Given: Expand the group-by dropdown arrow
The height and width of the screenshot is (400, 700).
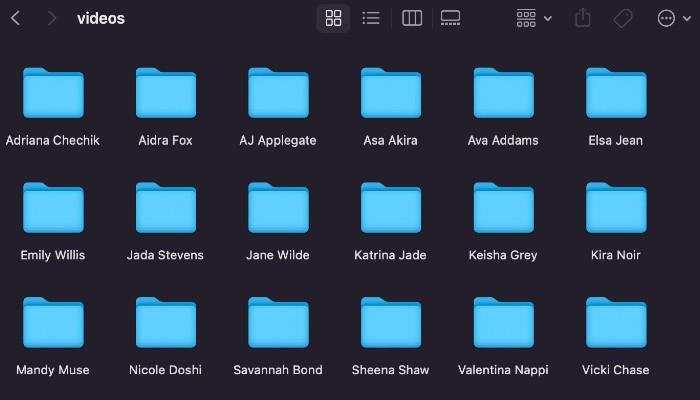Looking at the screenshot, I should coord(548,19).
